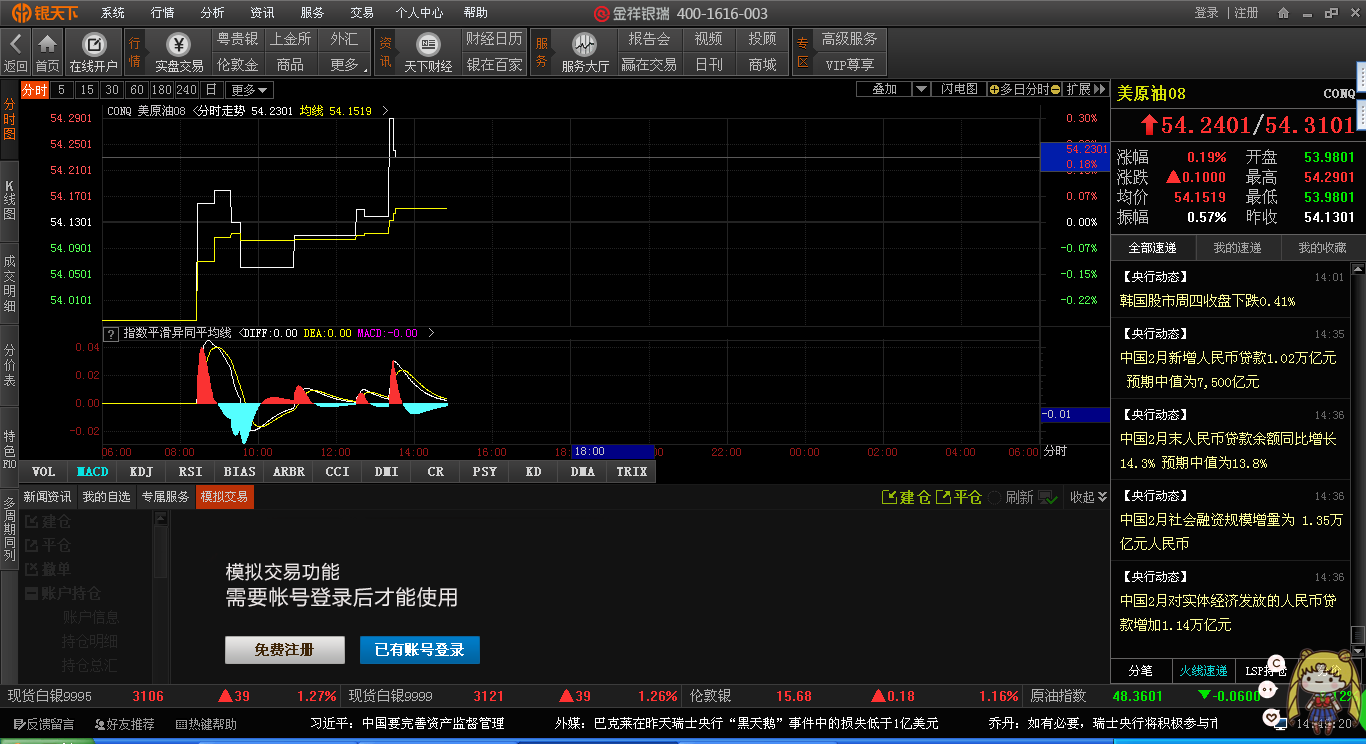Switch to the 新闻资讯 tab
Viewport: 1366px width, 744px height.
[47, 497]
